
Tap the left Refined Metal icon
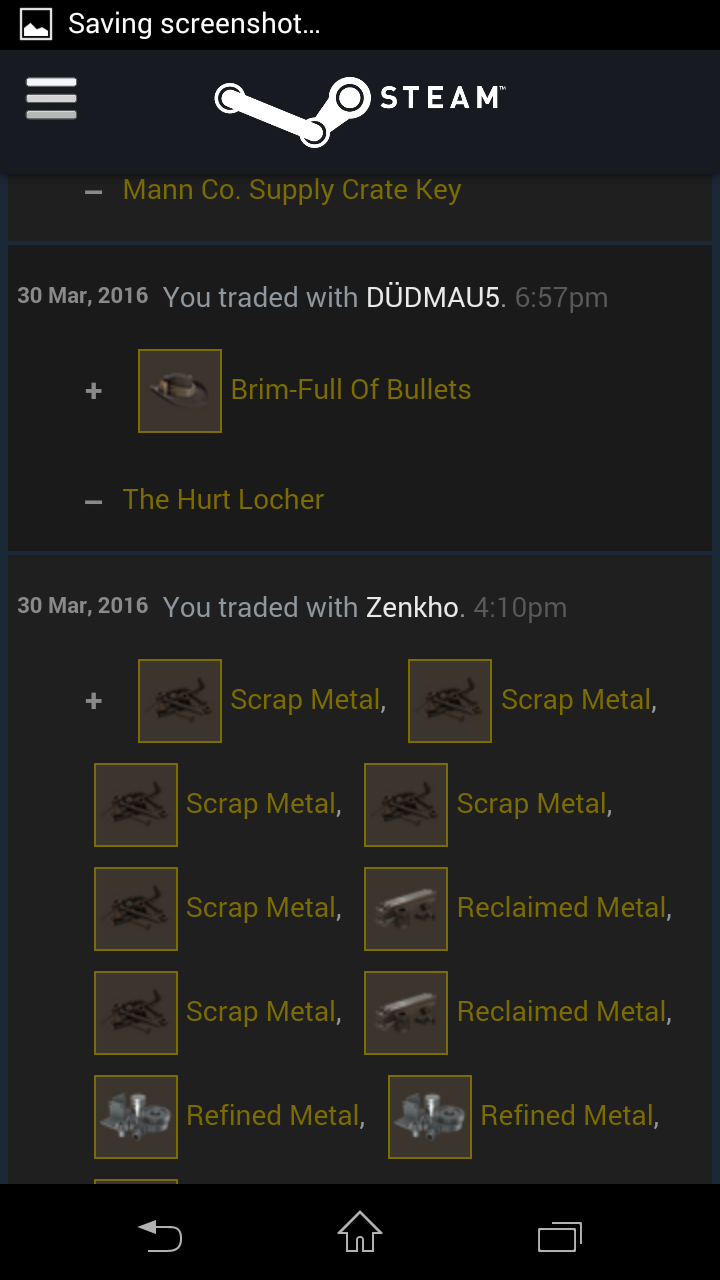(x=136, y=1117)
